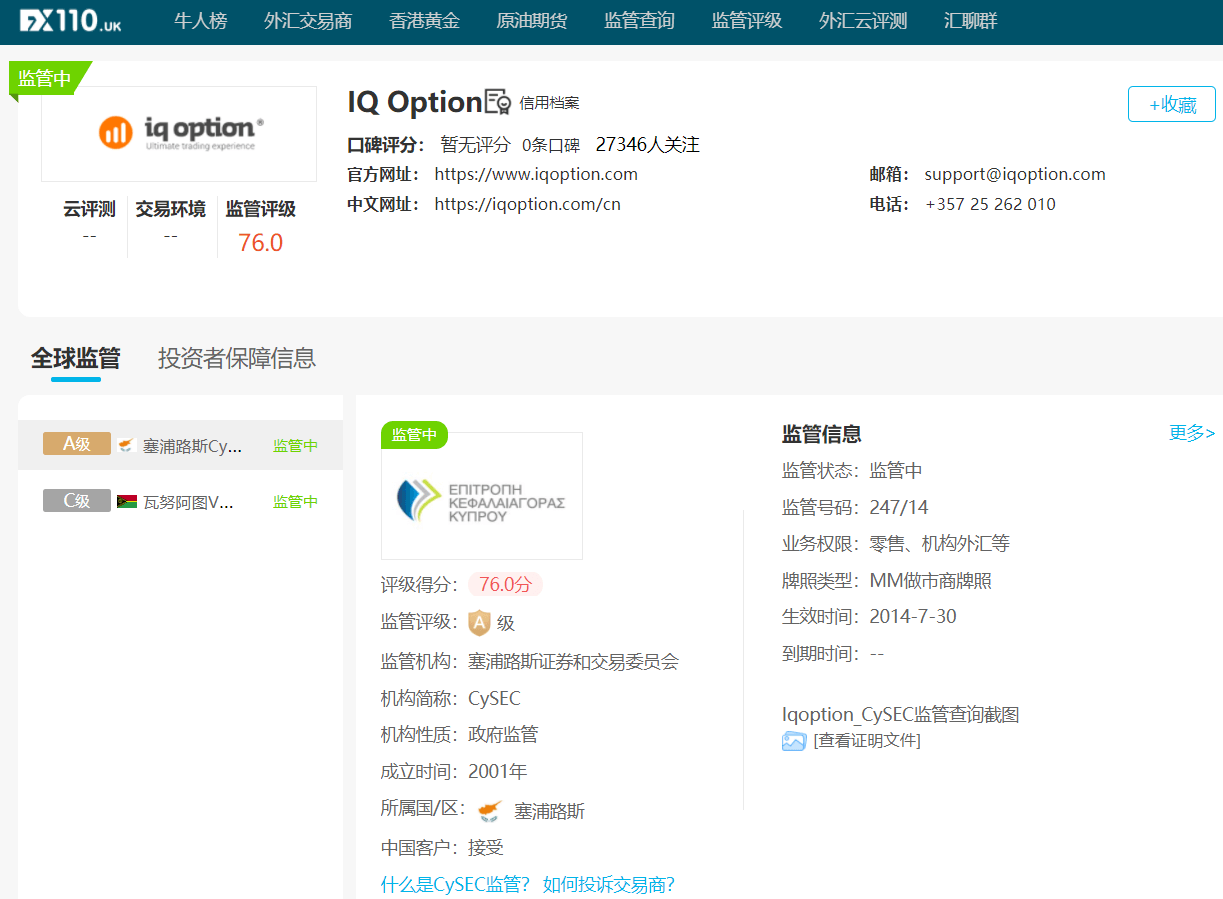Screen dimensions: 1223x899
Task: Select the A级 塞浦路斯Cy... regulator row
Action: [x=180, y=445]
